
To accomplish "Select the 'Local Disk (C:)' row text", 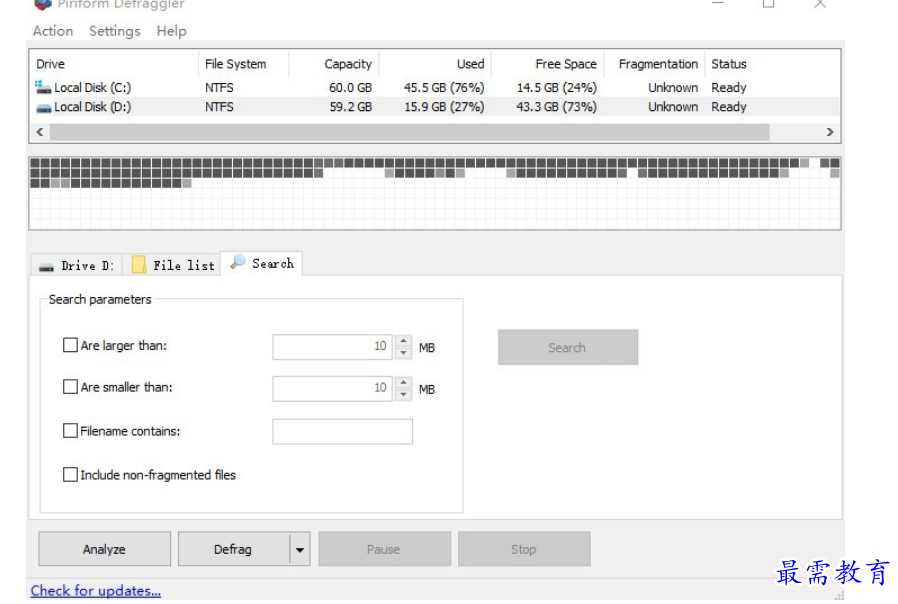I will coord(92,88).
